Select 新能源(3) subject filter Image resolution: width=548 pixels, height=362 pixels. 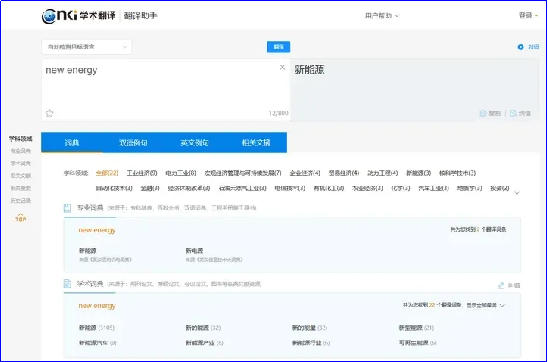[418, 173]
